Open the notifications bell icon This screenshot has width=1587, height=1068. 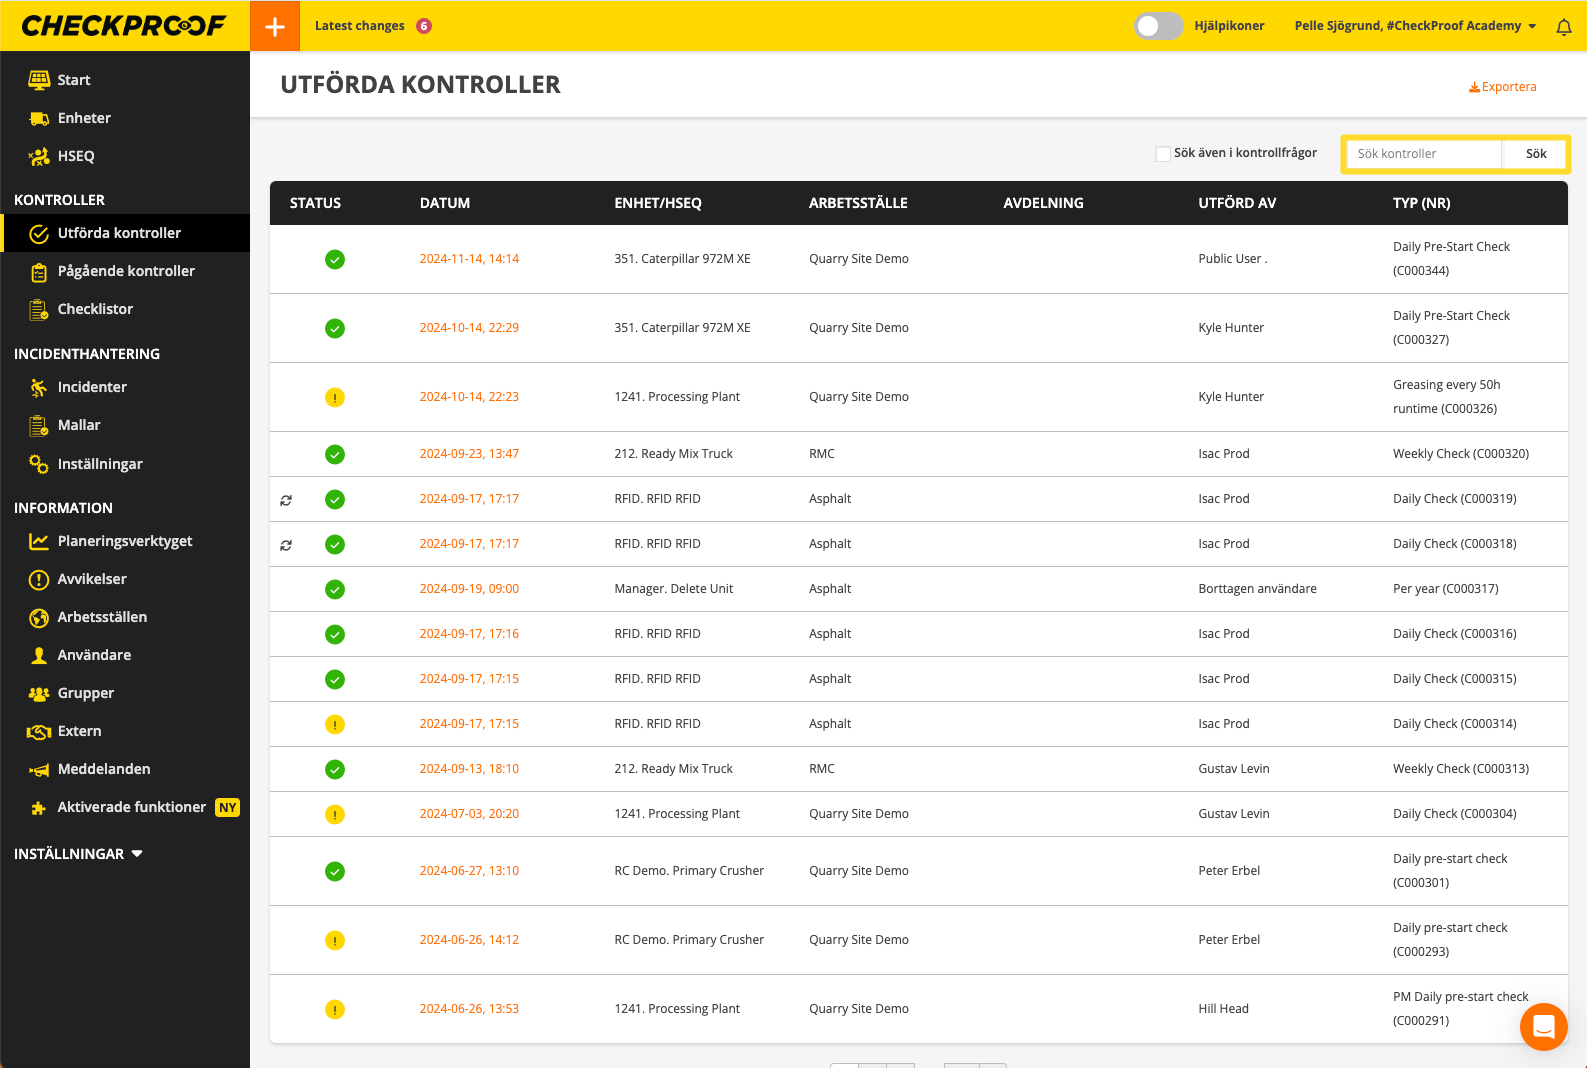1564,27
